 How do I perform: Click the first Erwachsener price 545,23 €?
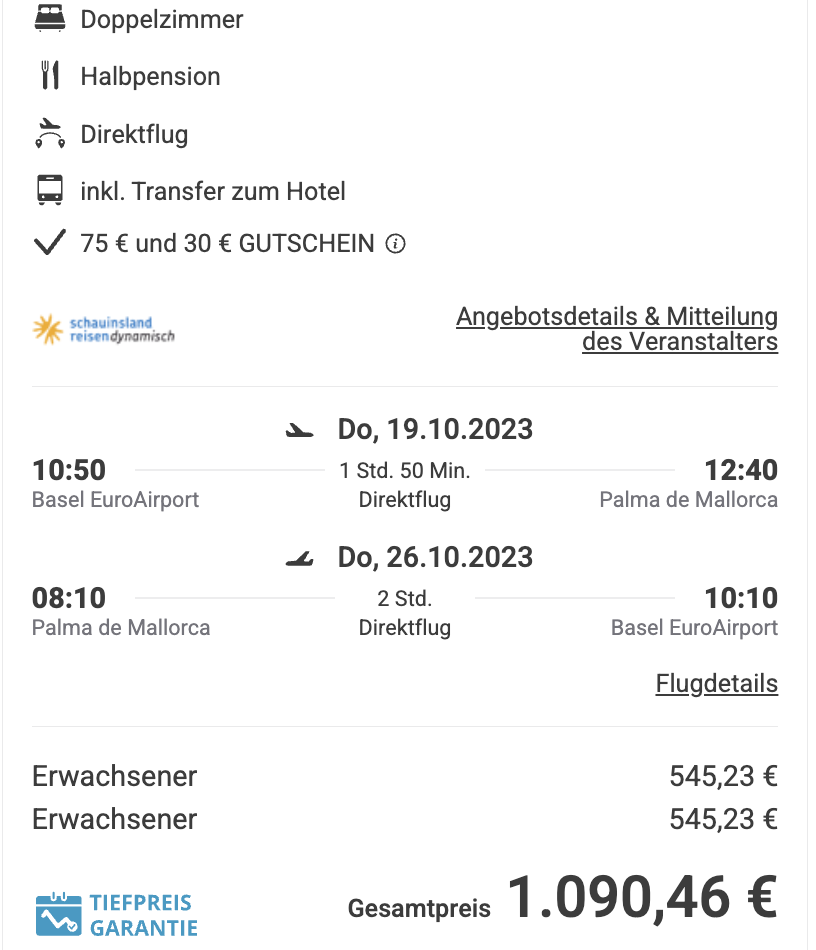point(723,776)
